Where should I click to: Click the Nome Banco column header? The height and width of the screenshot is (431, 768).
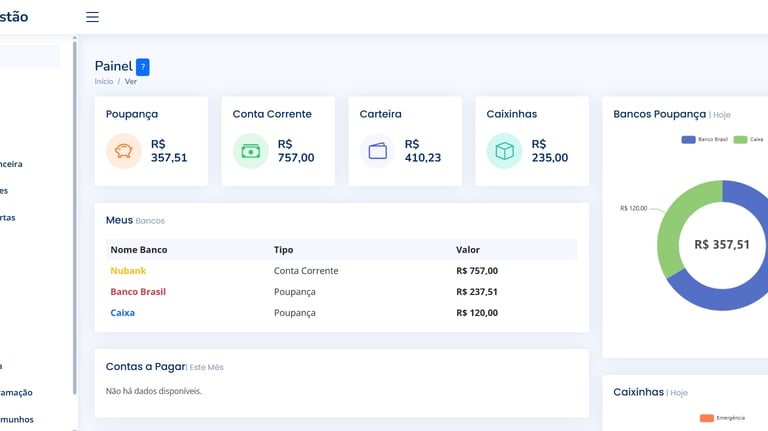pyautogui.click(x=138, y=250)
